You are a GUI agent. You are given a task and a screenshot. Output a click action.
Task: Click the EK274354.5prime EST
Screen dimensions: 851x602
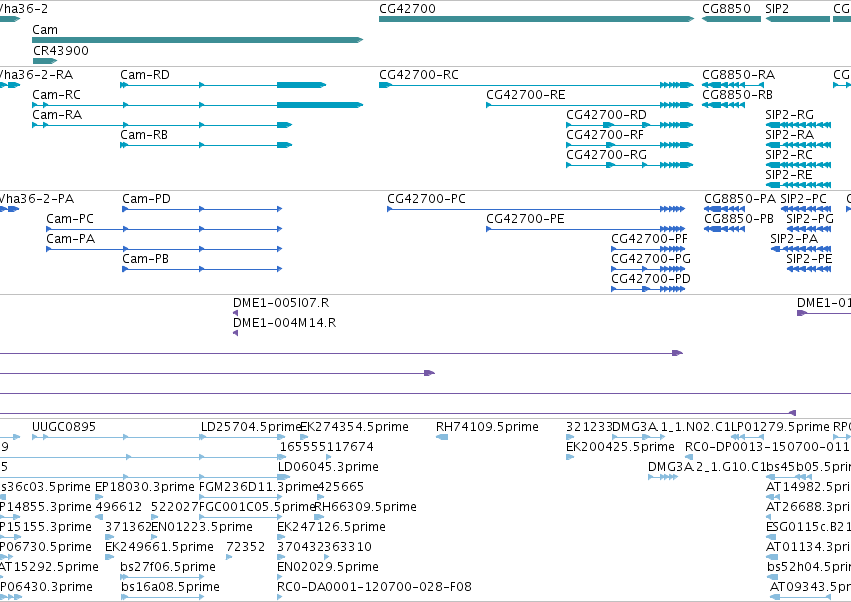(304, 437)
